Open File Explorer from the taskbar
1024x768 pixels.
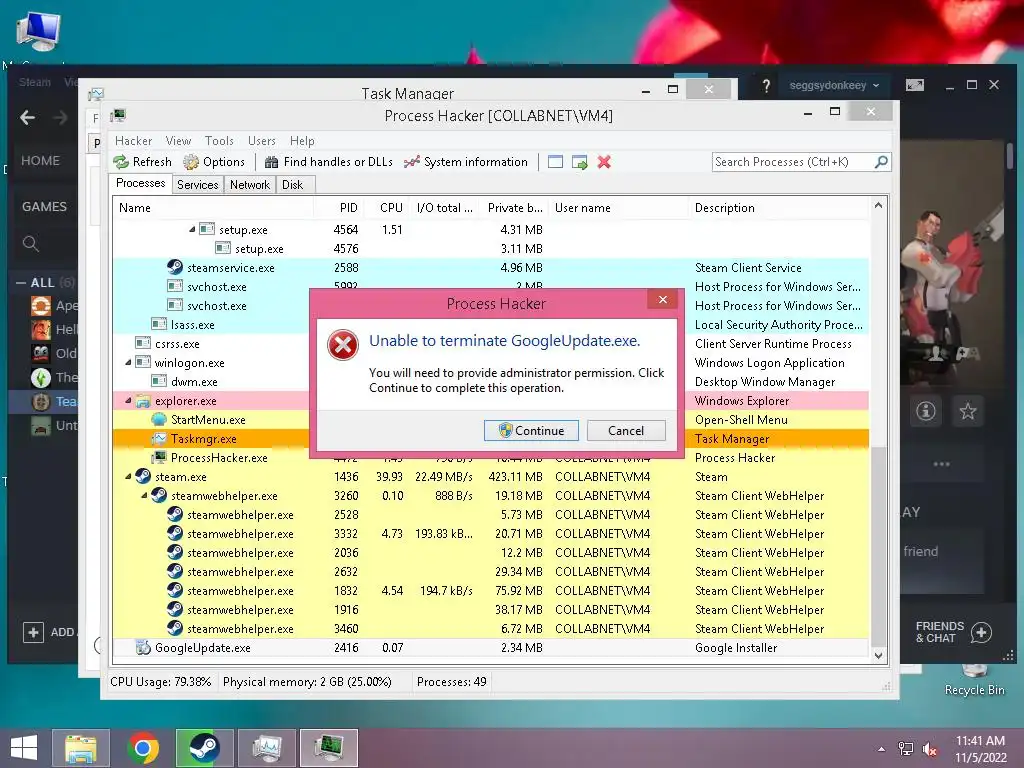click(x=80, y=748)
